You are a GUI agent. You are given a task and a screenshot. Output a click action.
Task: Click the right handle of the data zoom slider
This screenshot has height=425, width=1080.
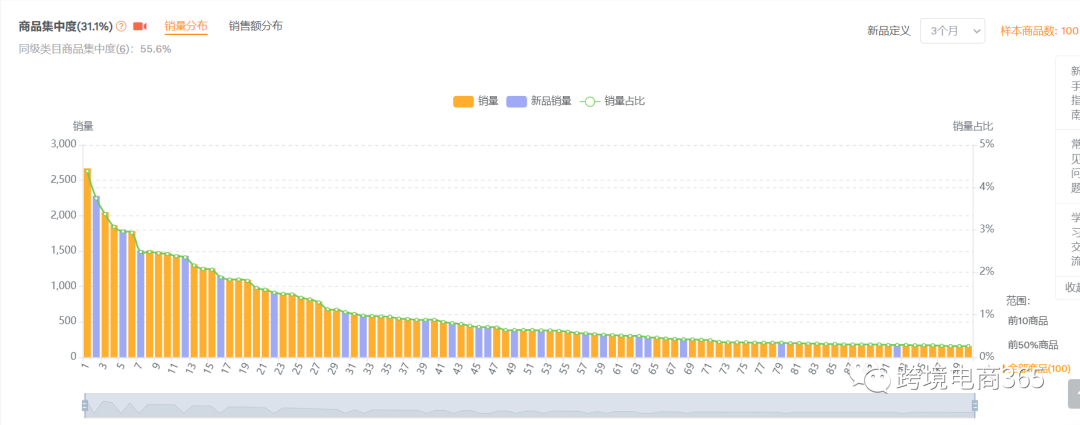coord(975,405)
